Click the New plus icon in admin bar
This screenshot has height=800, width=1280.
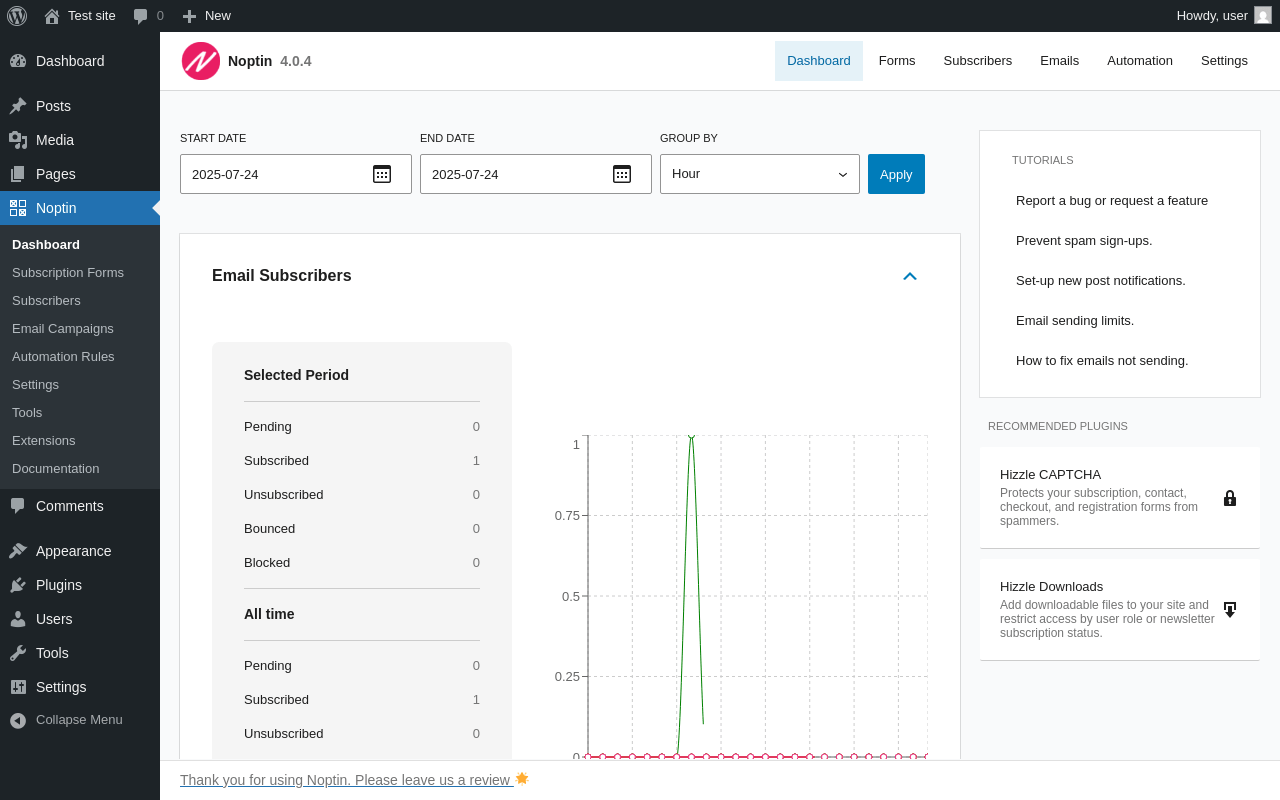click(189, 16)
